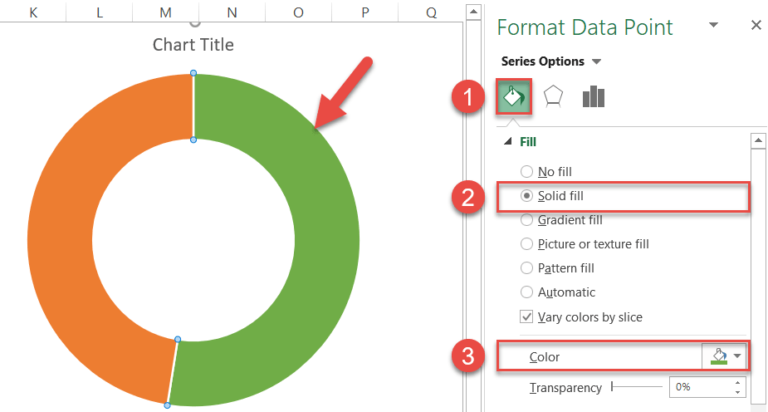
Task: Select the Solid fill option
Action: [526, 196]
